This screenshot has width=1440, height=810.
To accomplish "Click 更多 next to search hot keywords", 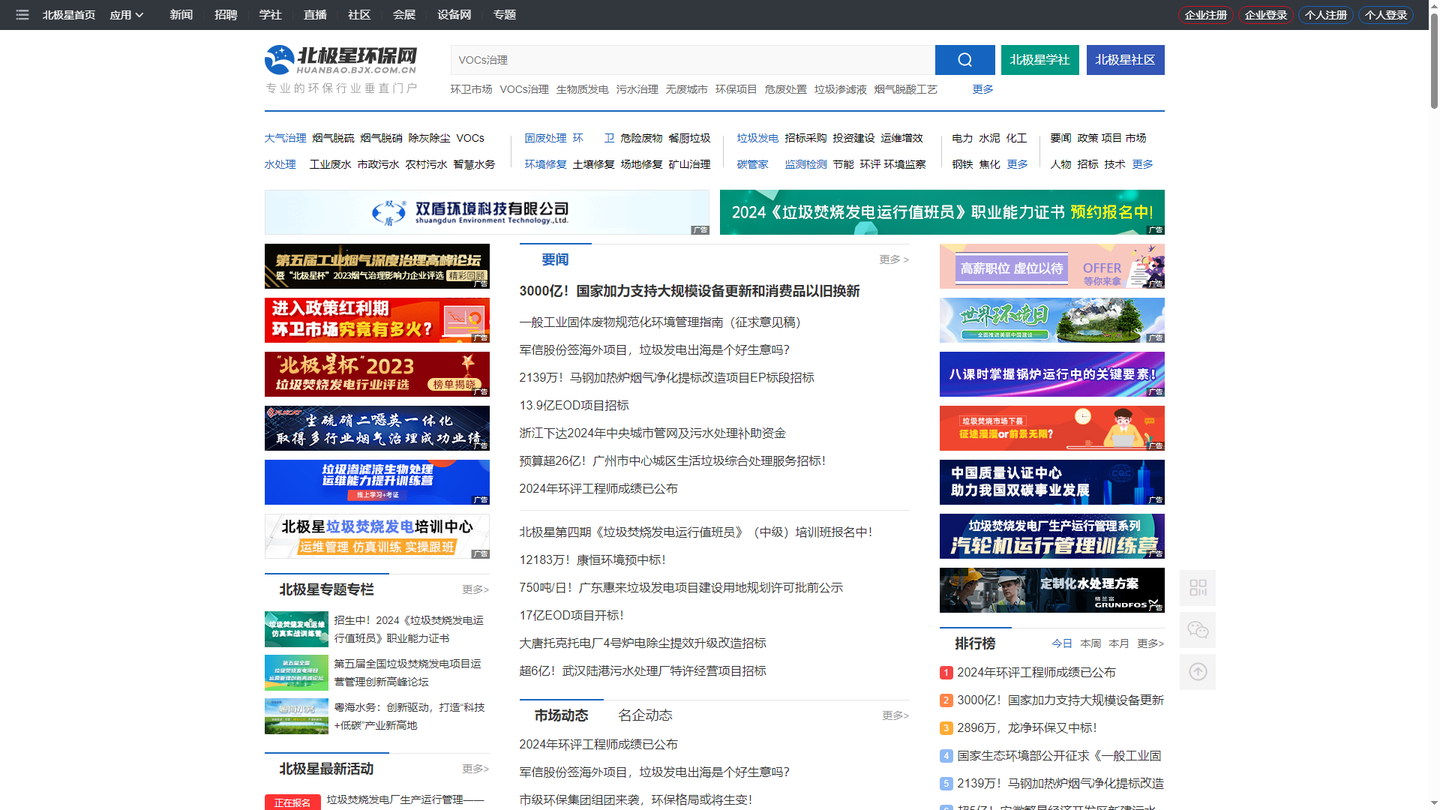I will 983,89.
